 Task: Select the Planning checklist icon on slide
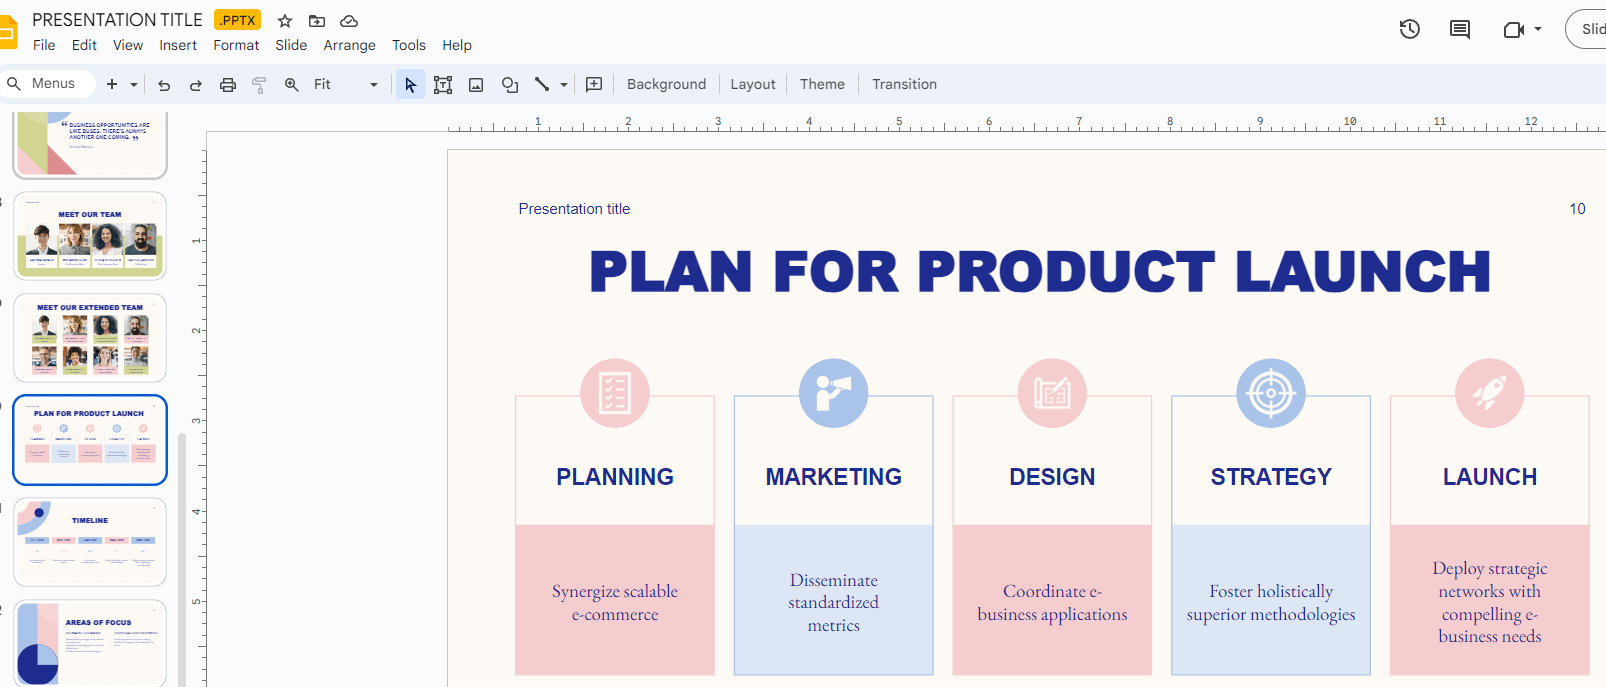[615, 393]
